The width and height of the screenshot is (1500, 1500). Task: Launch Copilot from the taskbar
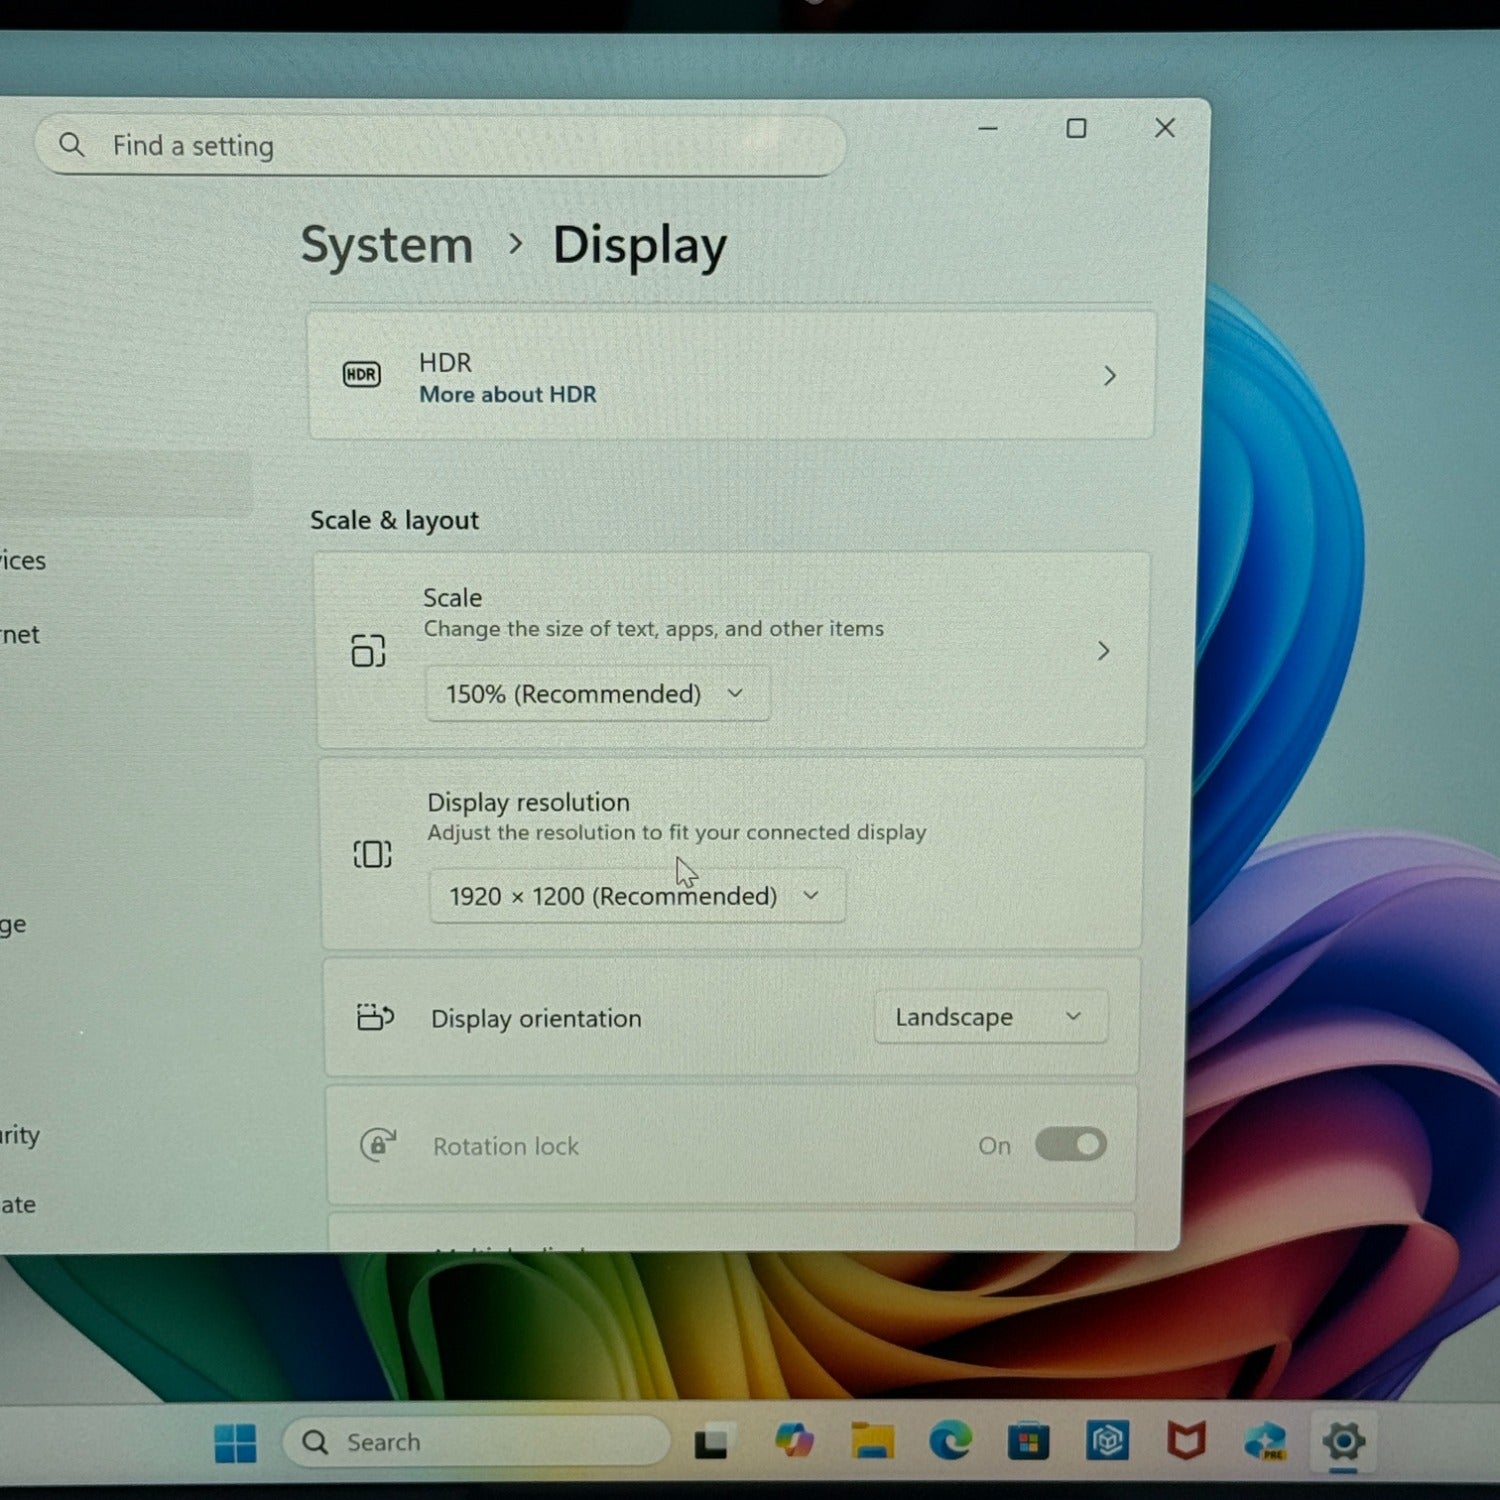(x=794, y=1441)
